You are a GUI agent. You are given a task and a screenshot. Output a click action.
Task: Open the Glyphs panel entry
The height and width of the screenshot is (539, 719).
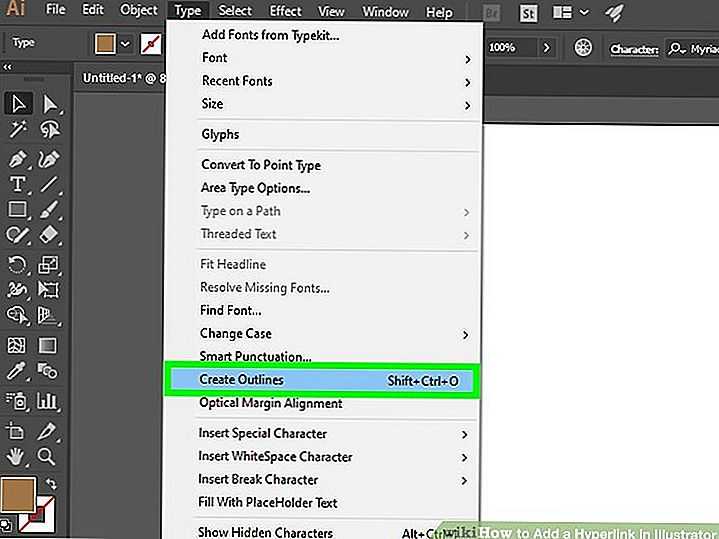220,134
